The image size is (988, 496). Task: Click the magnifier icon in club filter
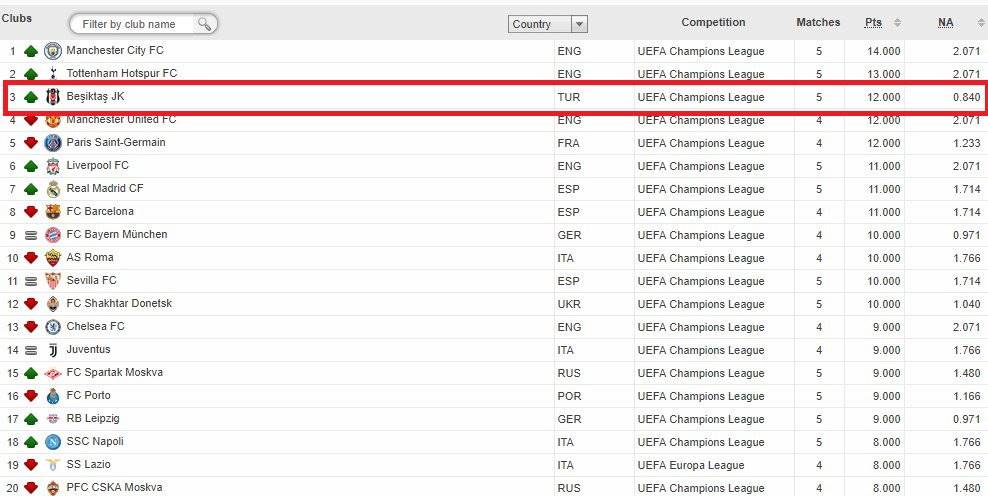204,24
